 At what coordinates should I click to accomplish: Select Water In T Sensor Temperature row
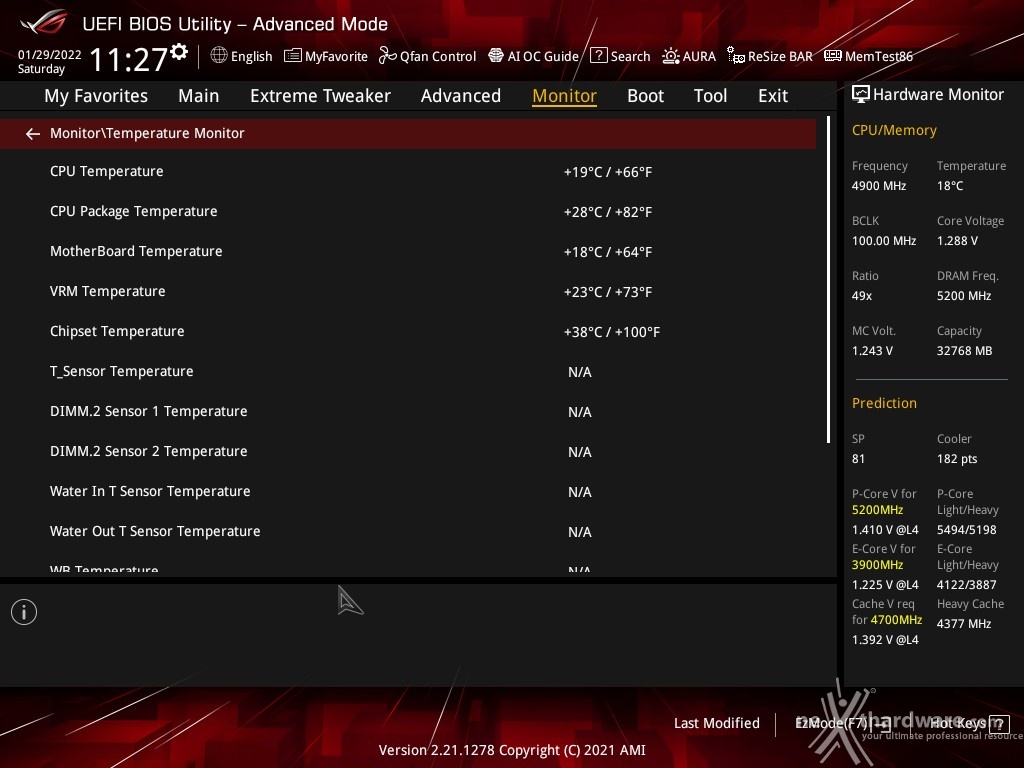pyautogui.click(x=408, y=492)
